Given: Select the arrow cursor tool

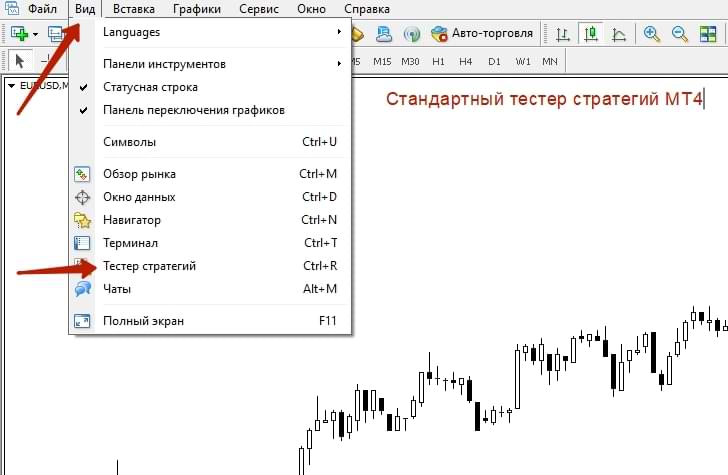Looking at the screenshot, I should pos(20,61).
